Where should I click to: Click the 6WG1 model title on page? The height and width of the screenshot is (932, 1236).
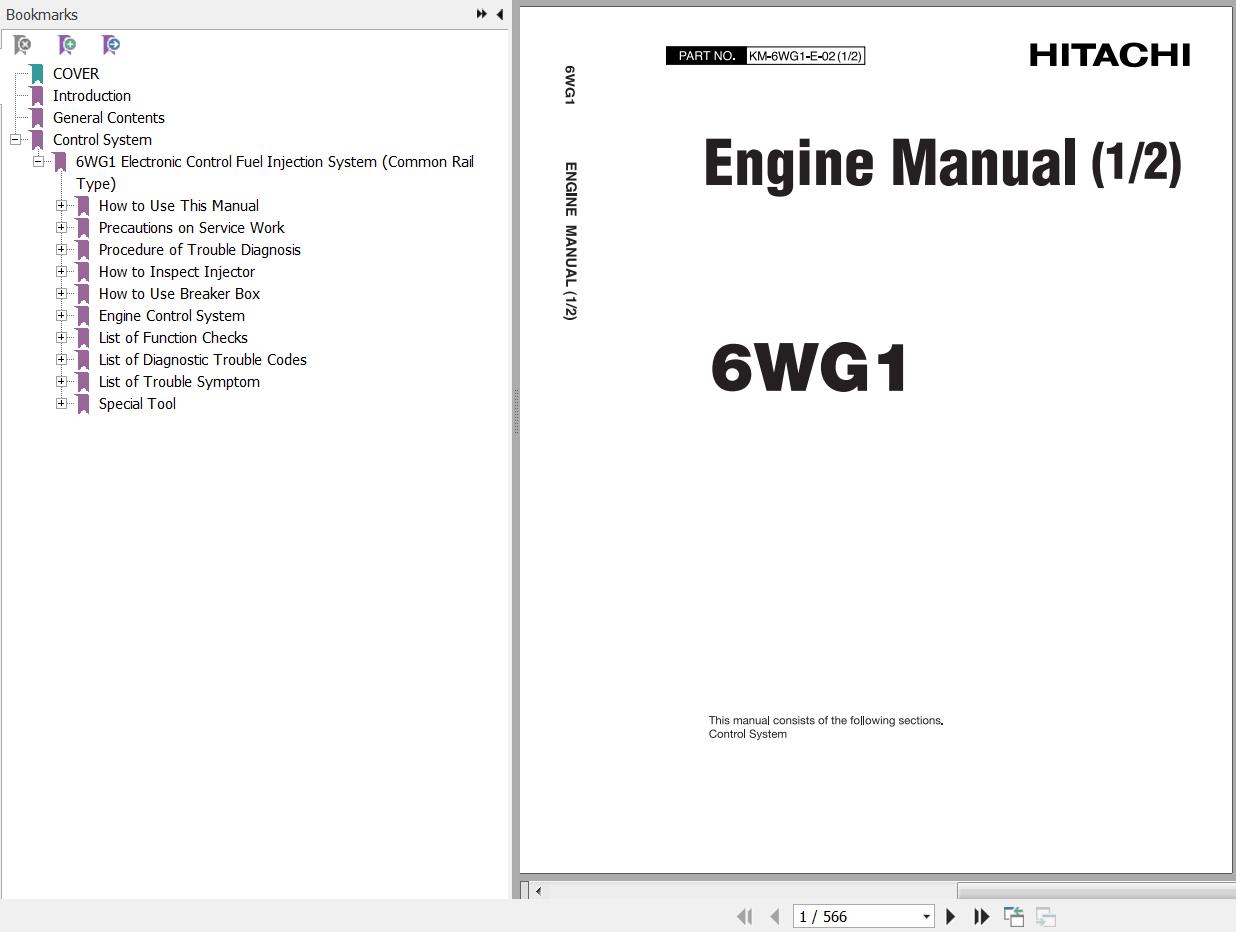(808, 367)
